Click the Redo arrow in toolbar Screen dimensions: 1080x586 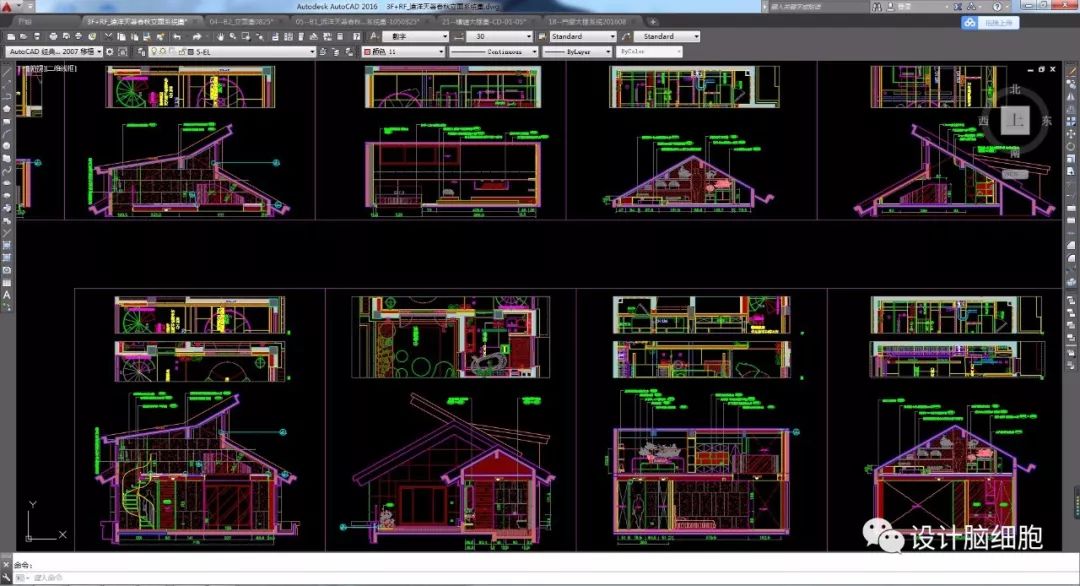point(197,36)
